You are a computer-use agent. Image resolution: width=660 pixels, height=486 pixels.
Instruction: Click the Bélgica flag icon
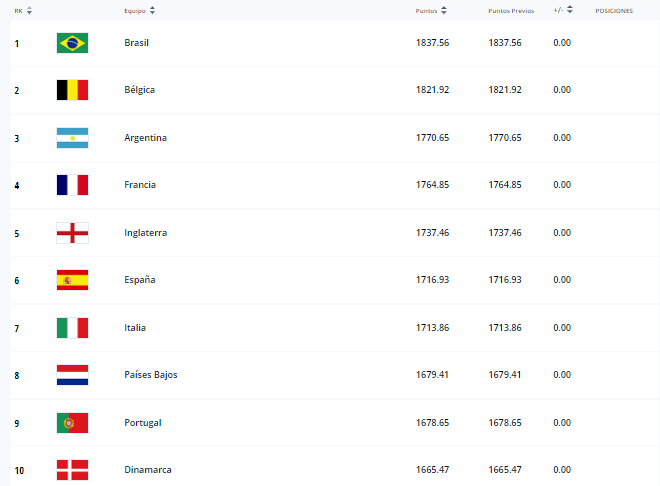pos(72,90)
